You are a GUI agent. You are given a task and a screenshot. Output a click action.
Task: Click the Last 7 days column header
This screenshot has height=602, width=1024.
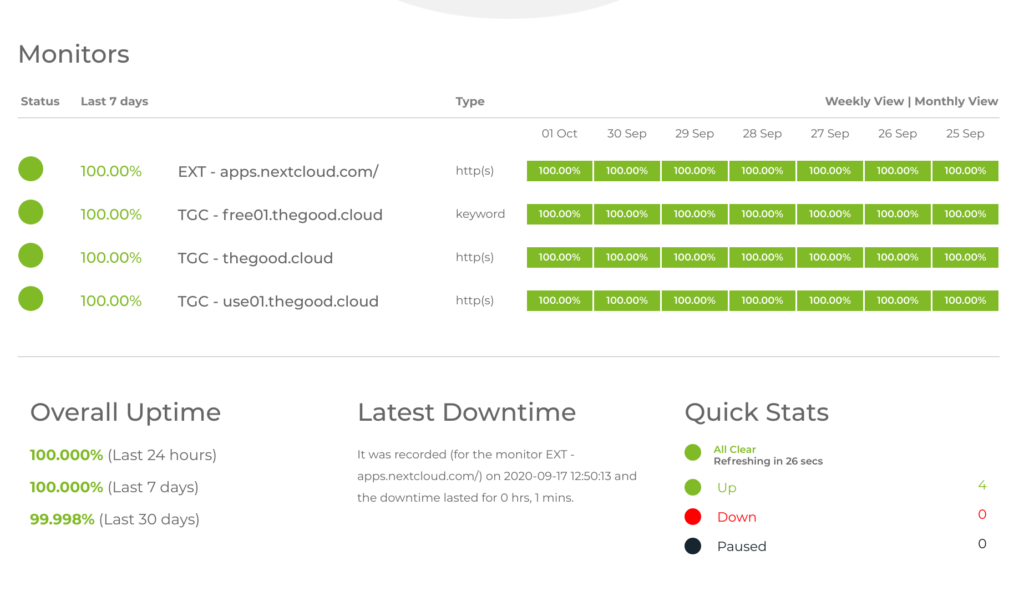114,101
